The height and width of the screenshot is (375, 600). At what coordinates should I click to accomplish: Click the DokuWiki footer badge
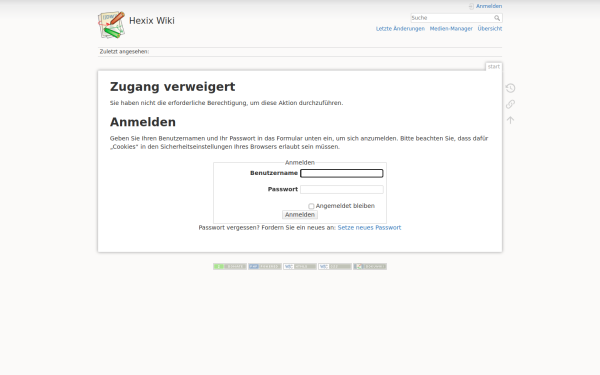[370, 266]
